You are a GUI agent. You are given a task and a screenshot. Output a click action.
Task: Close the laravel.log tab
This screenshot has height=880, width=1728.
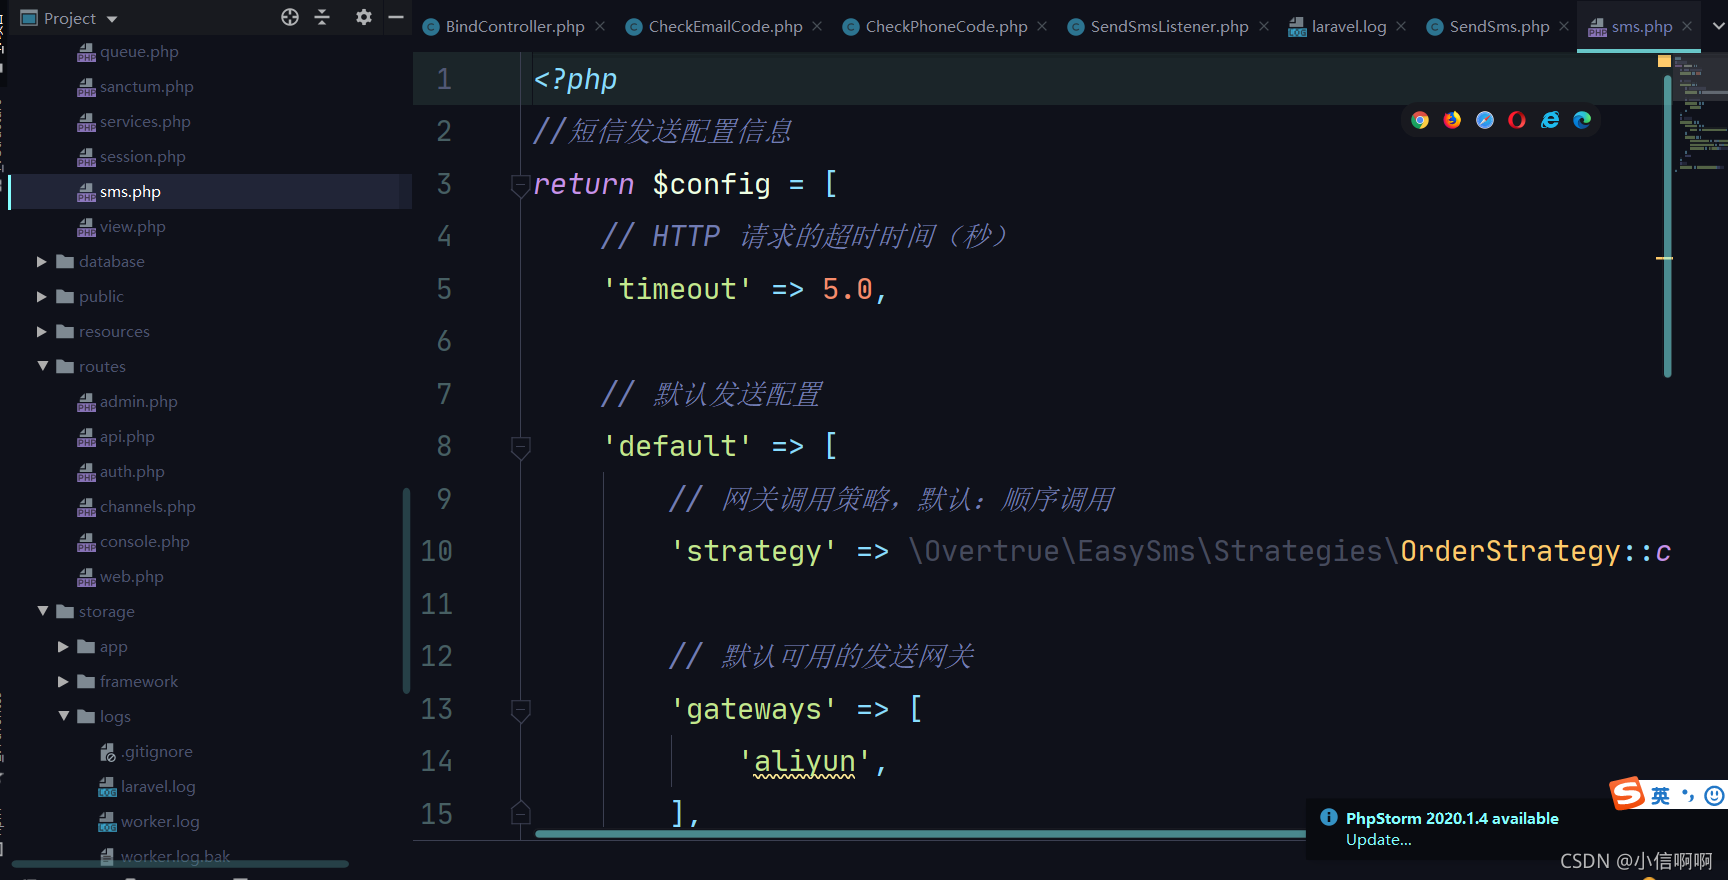(1401, 26)
